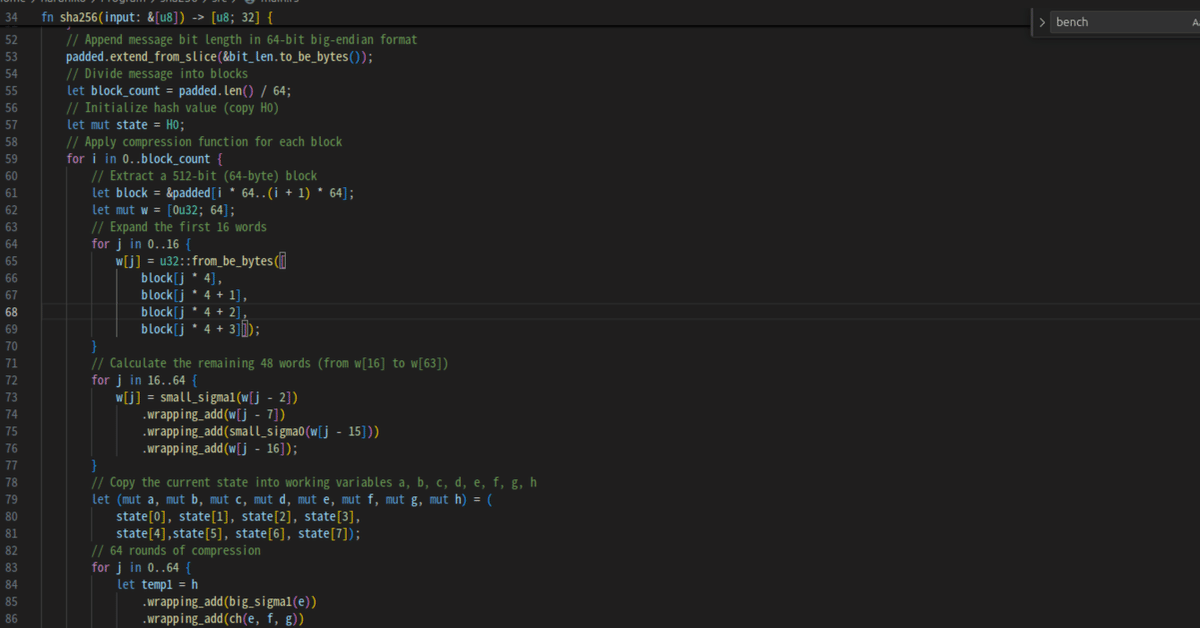Click the line "let (mut a, mut b, mut c"
Viewport: 1200px width, 628px height.
coord(292,499)
